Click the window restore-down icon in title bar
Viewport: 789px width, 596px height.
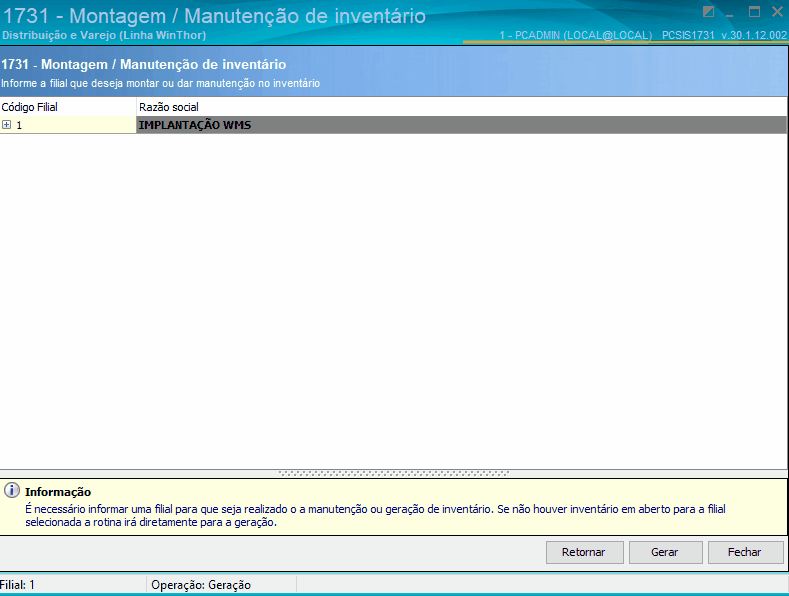pos(708,12)
